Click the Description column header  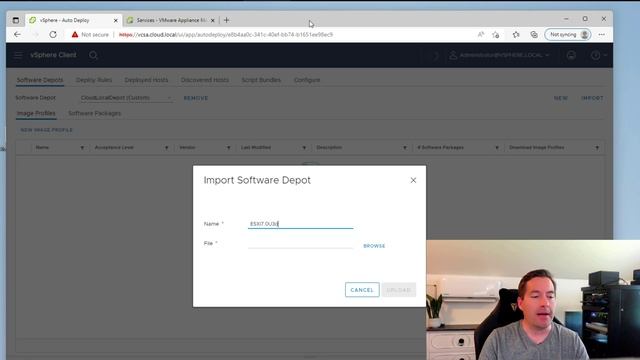(x=329, y=147)
